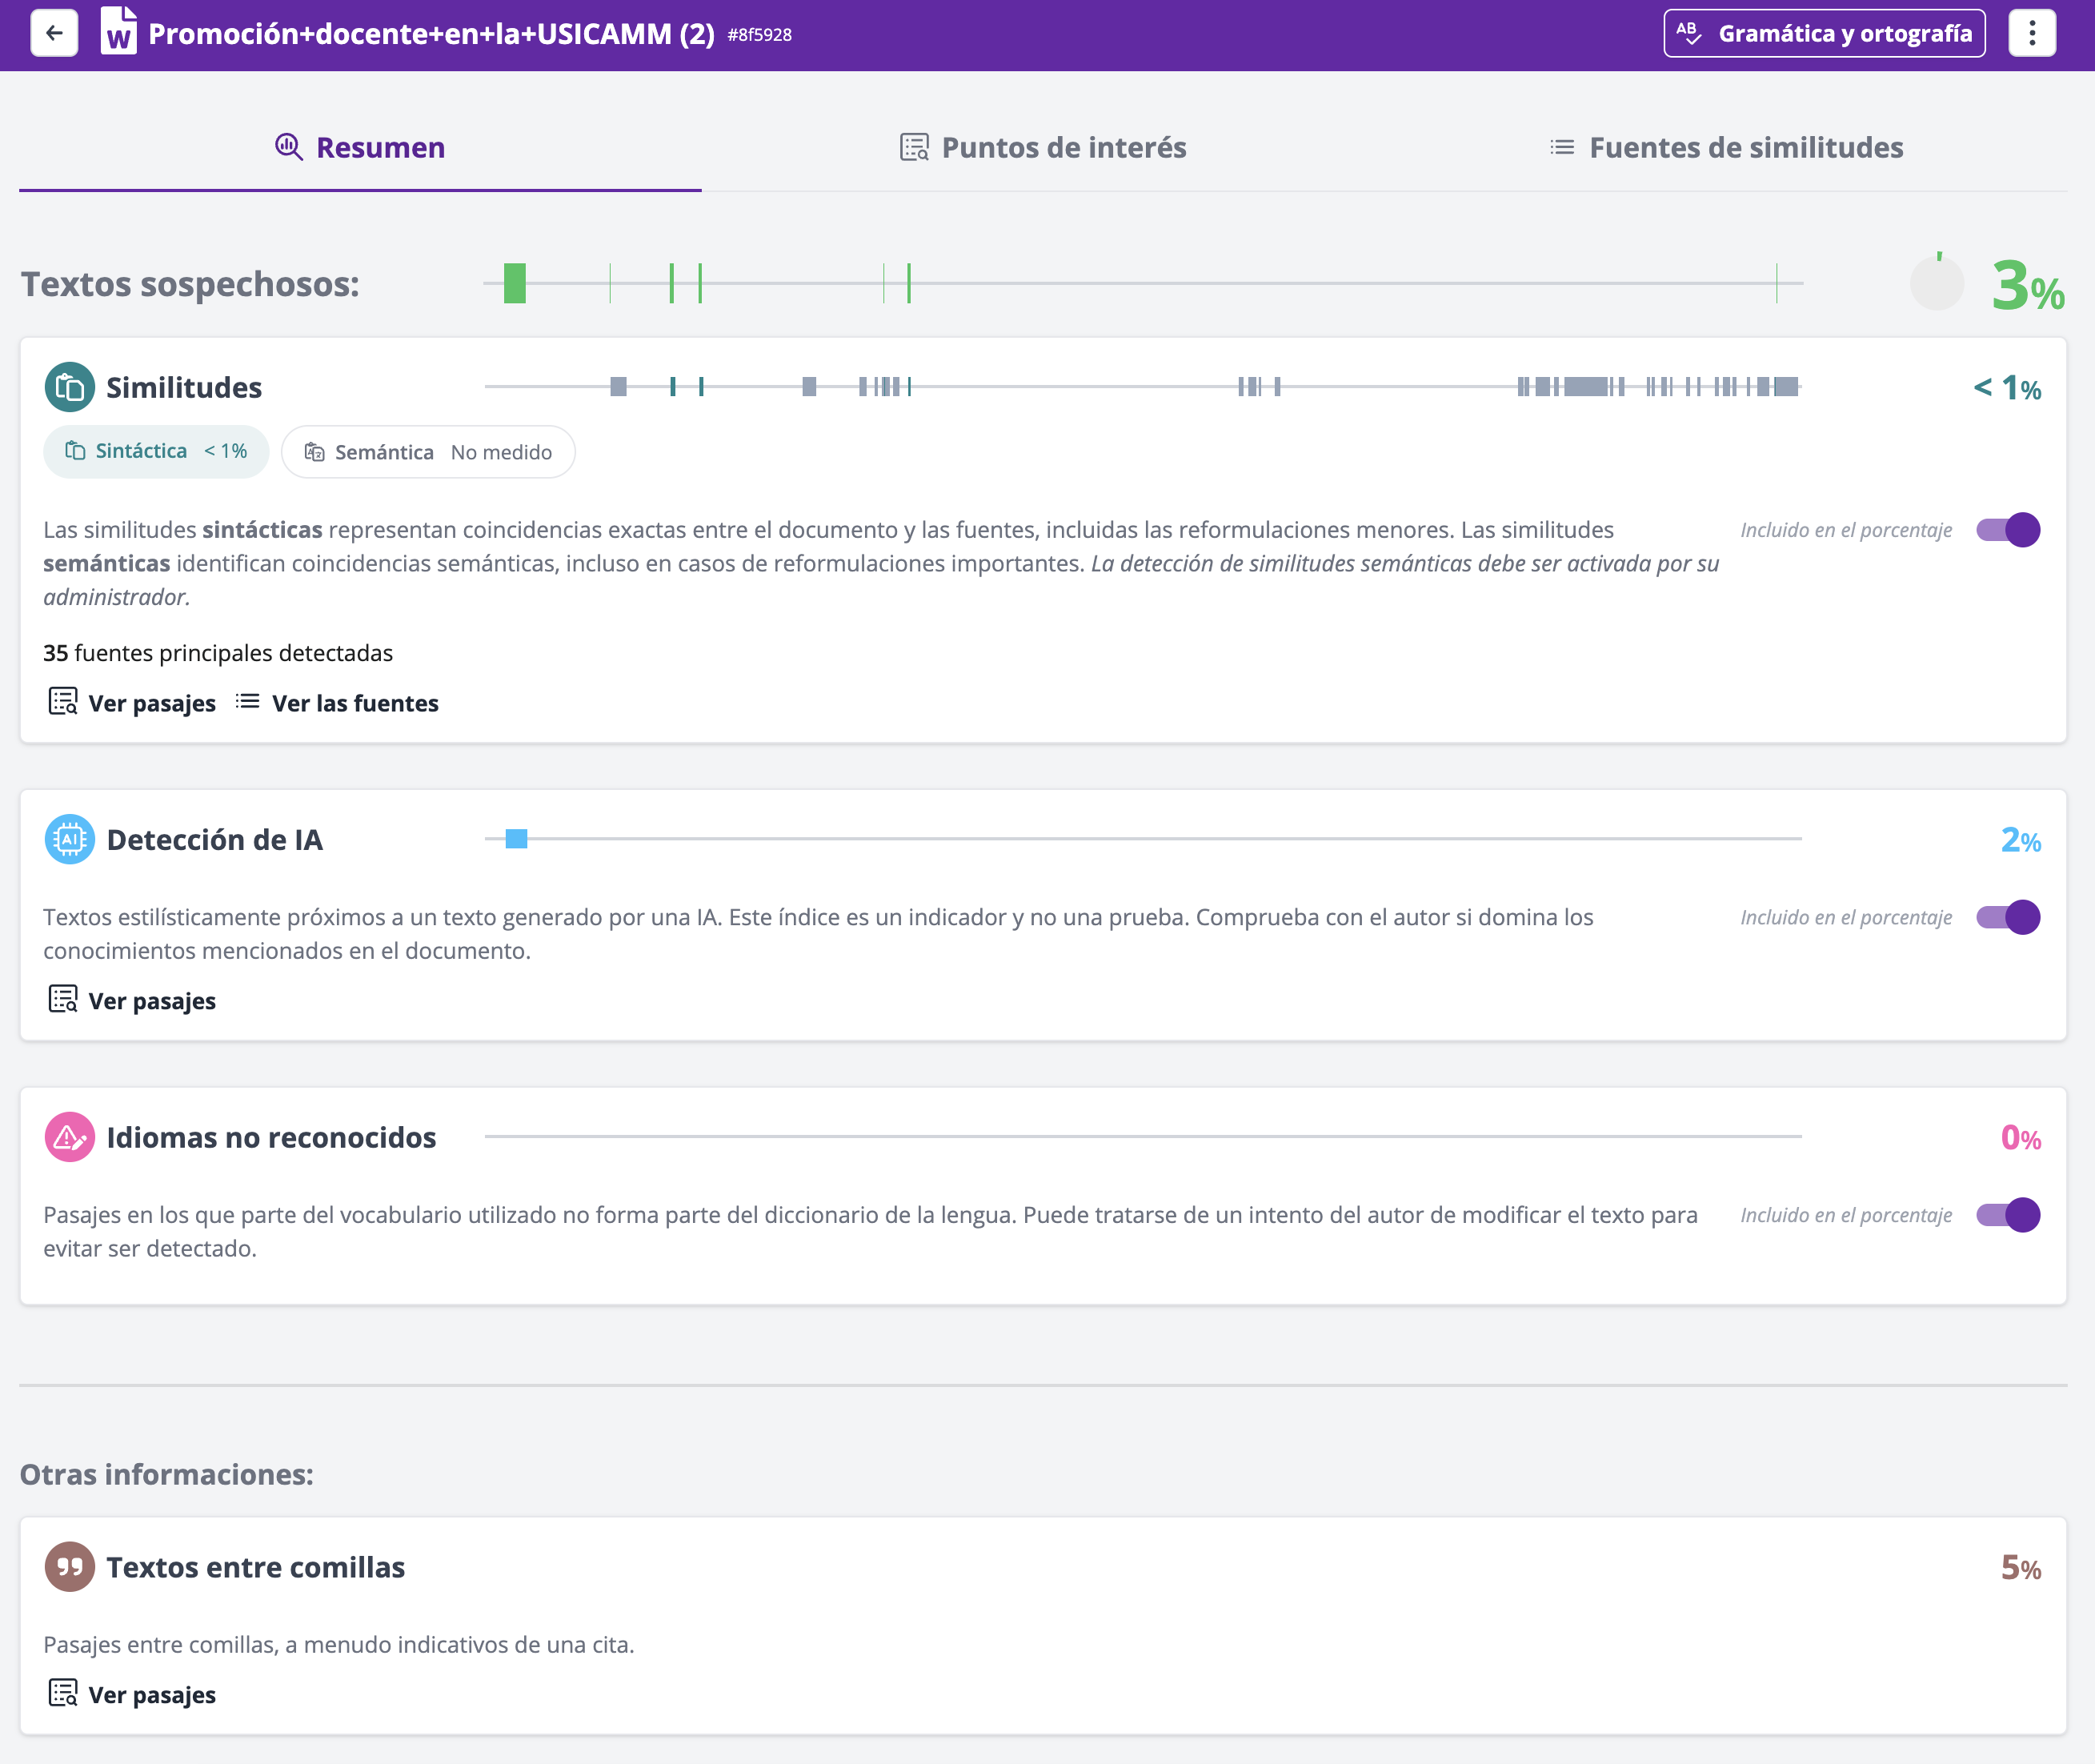The height and width of the screenshot is (1764, 2095).
Task: Click the Similitudes copy icon
Action: [x=69, y=387]
